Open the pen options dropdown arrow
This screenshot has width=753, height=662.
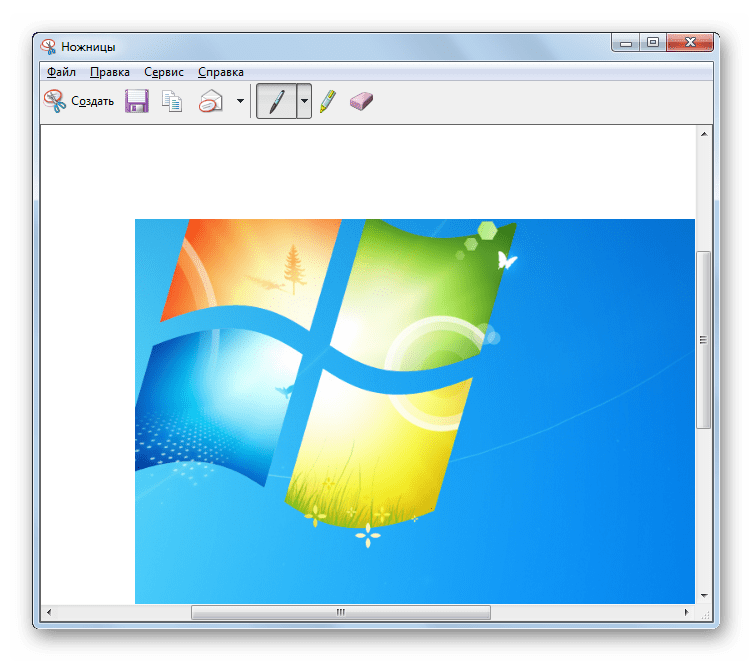coord(304,101)
